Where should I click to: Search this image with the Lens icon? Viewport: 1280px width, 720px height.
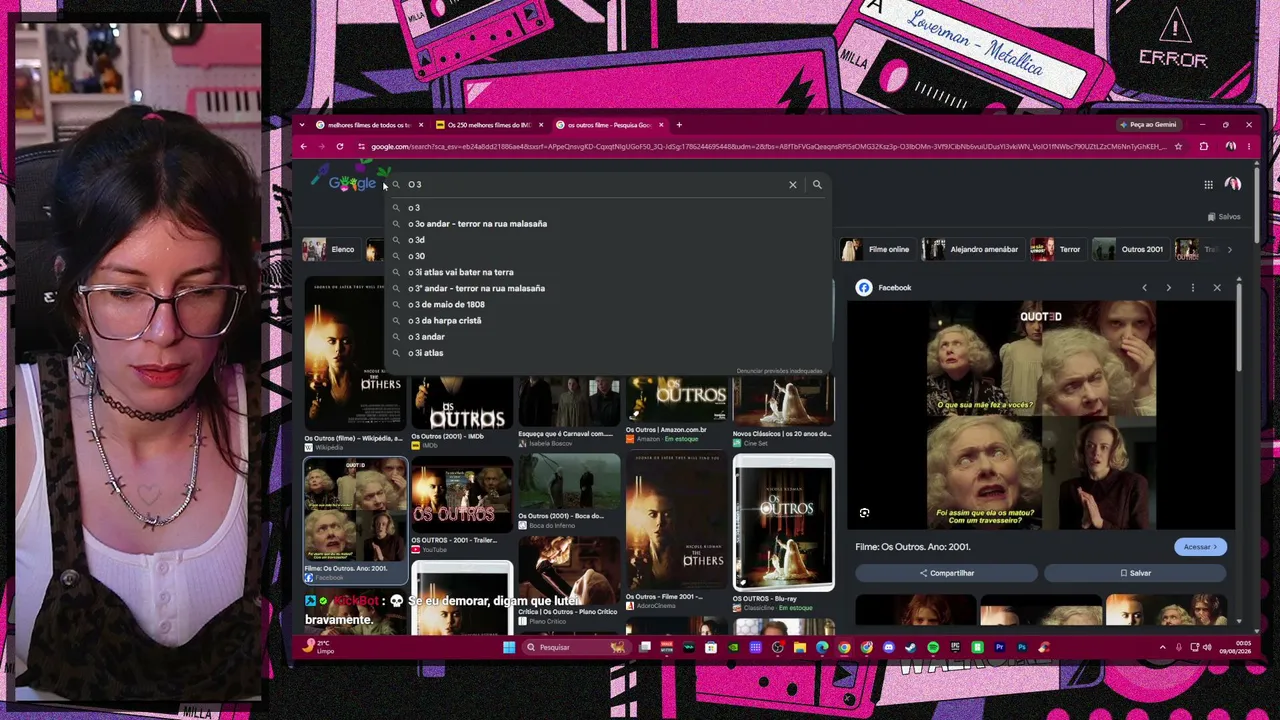864,513
